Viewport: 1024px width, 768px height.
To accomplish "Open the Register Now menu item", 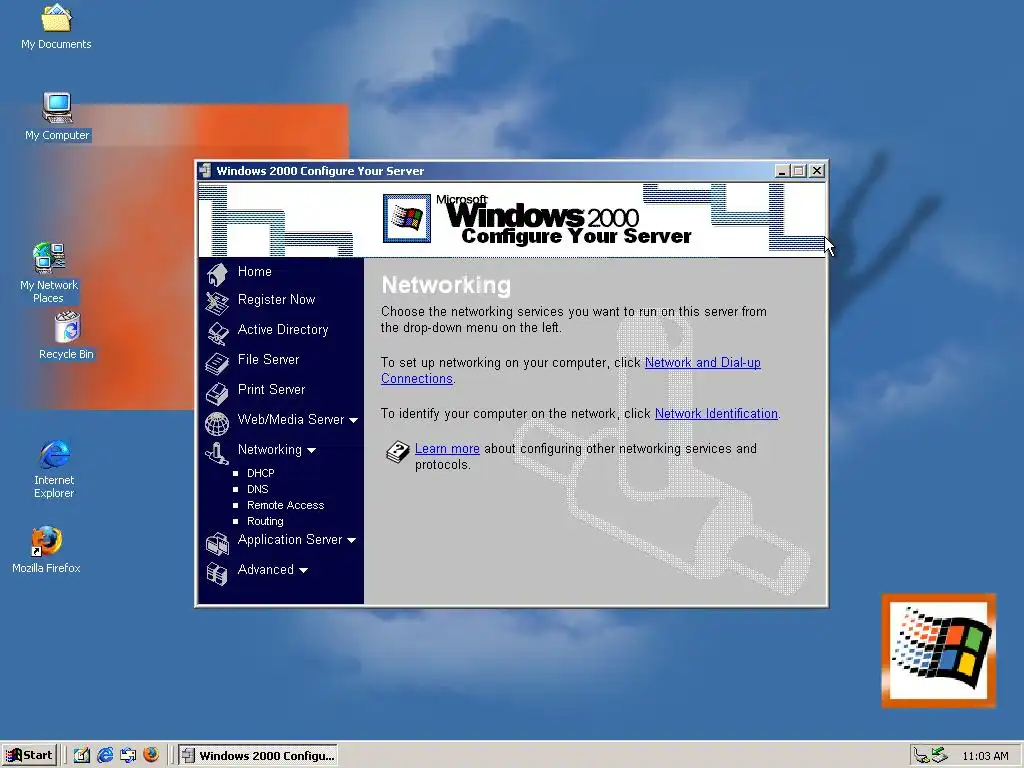I will [276, 300].
